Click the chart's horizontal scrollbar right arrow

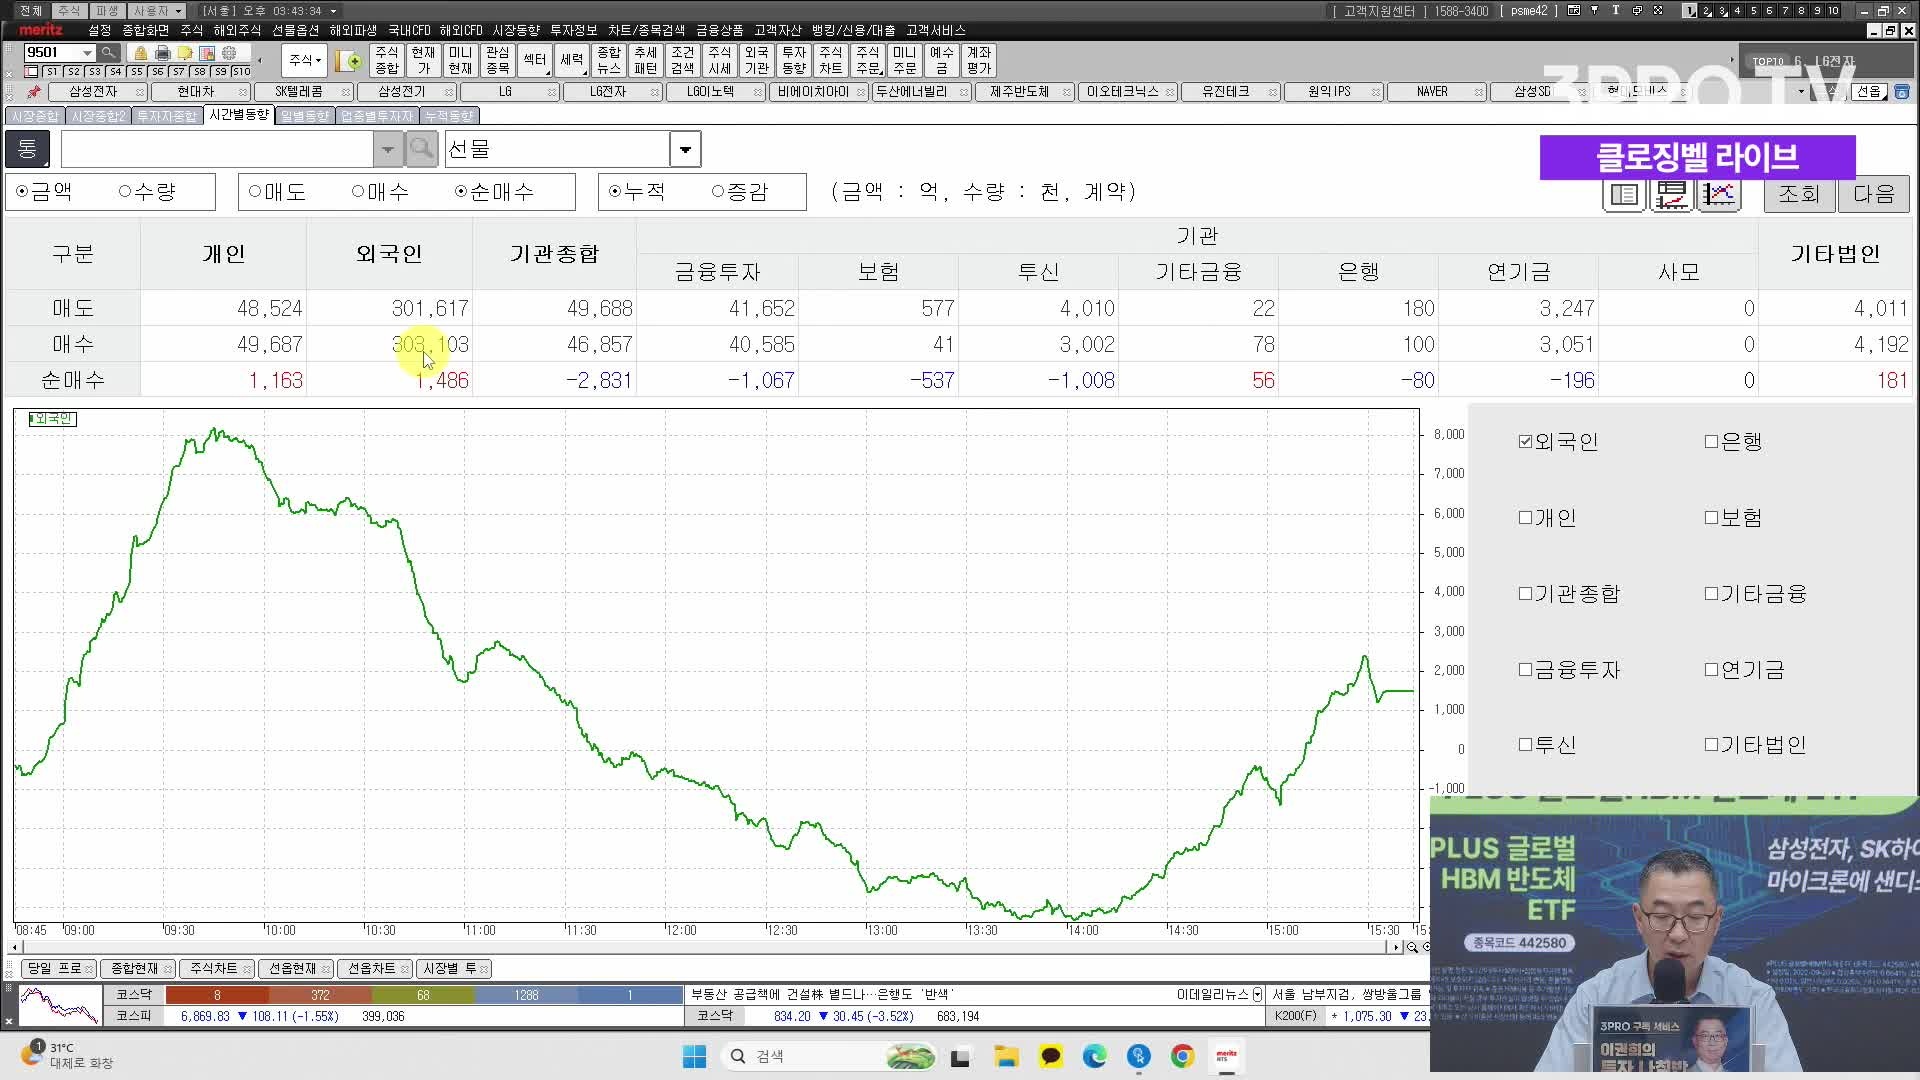click(1396, 947)
